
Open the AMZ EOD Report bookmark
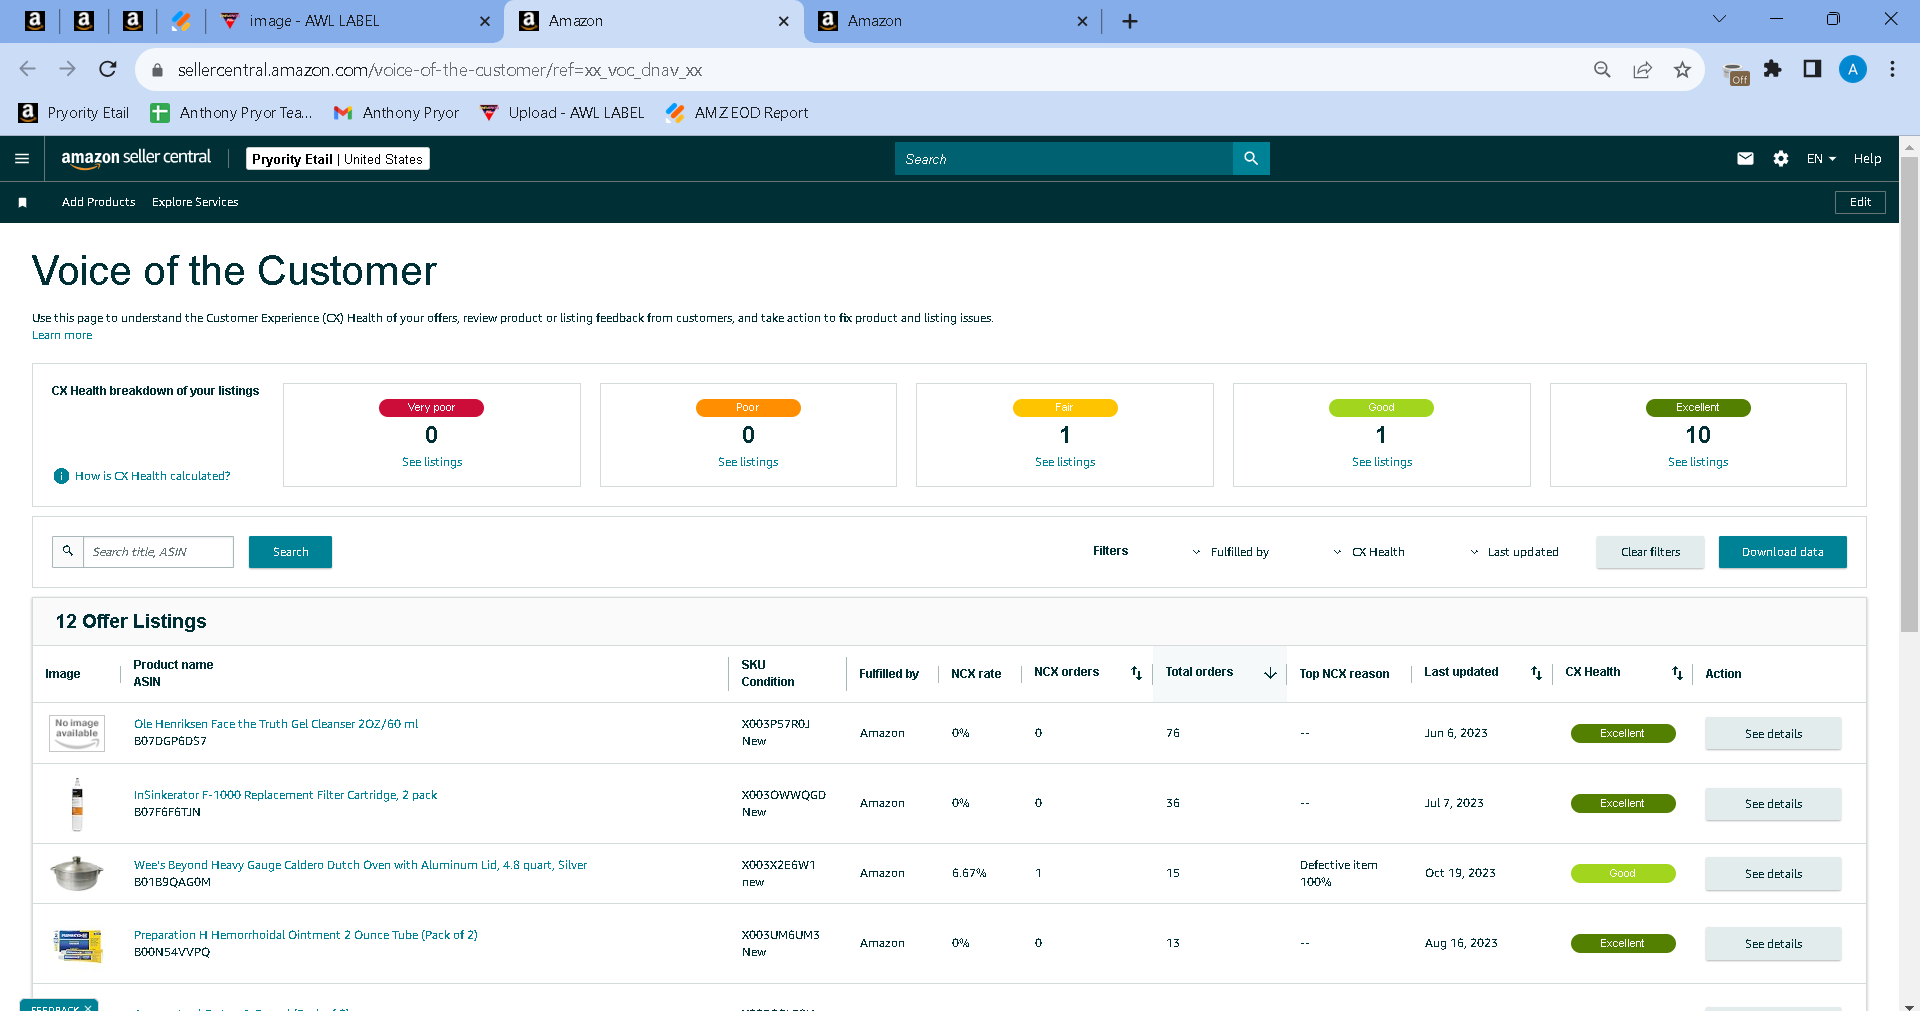tap(737, 113)
